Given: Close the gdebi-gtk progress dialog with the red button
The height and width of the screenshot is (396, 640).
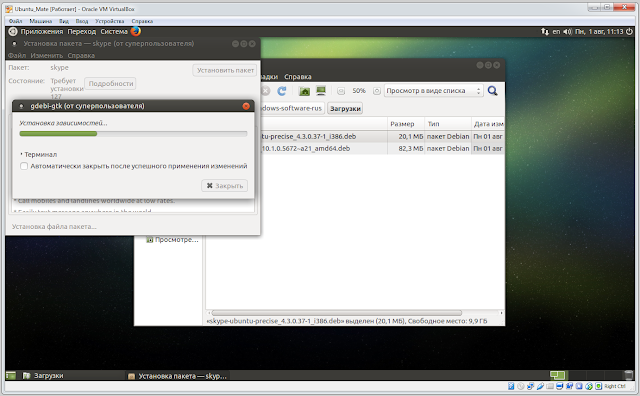Looking at the screenshot, I should click(246, 106).
